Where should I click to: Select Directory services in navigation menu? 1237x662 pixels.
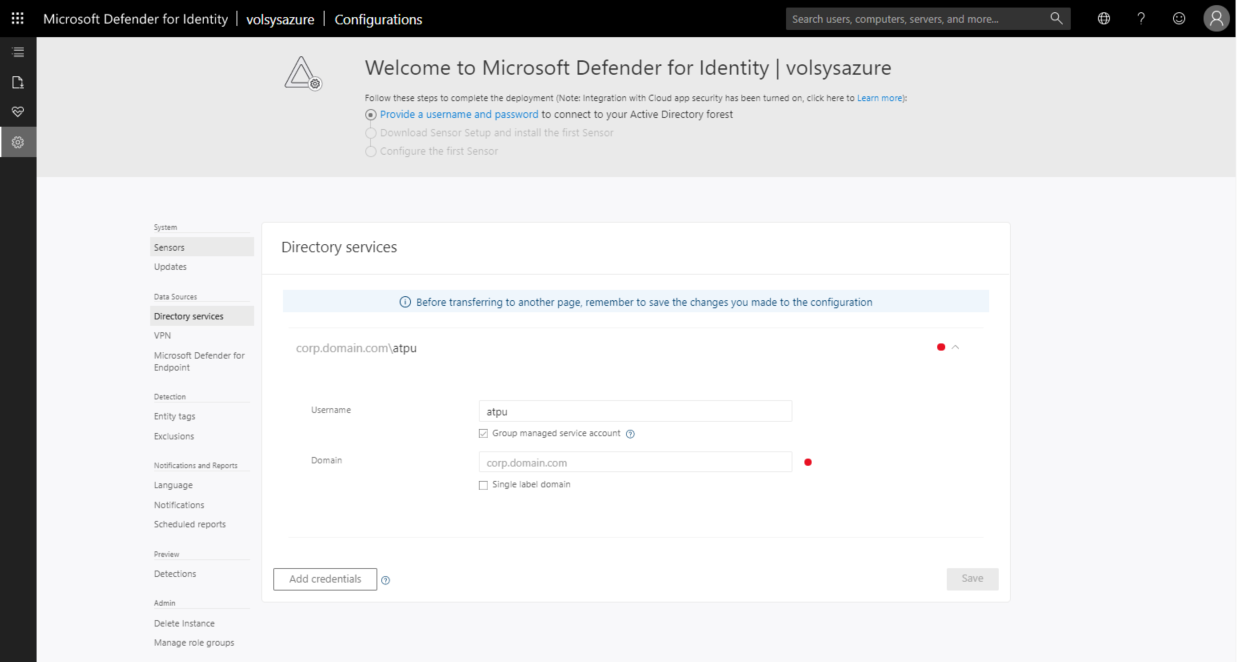pyautogui.click(x=190, y=315)
